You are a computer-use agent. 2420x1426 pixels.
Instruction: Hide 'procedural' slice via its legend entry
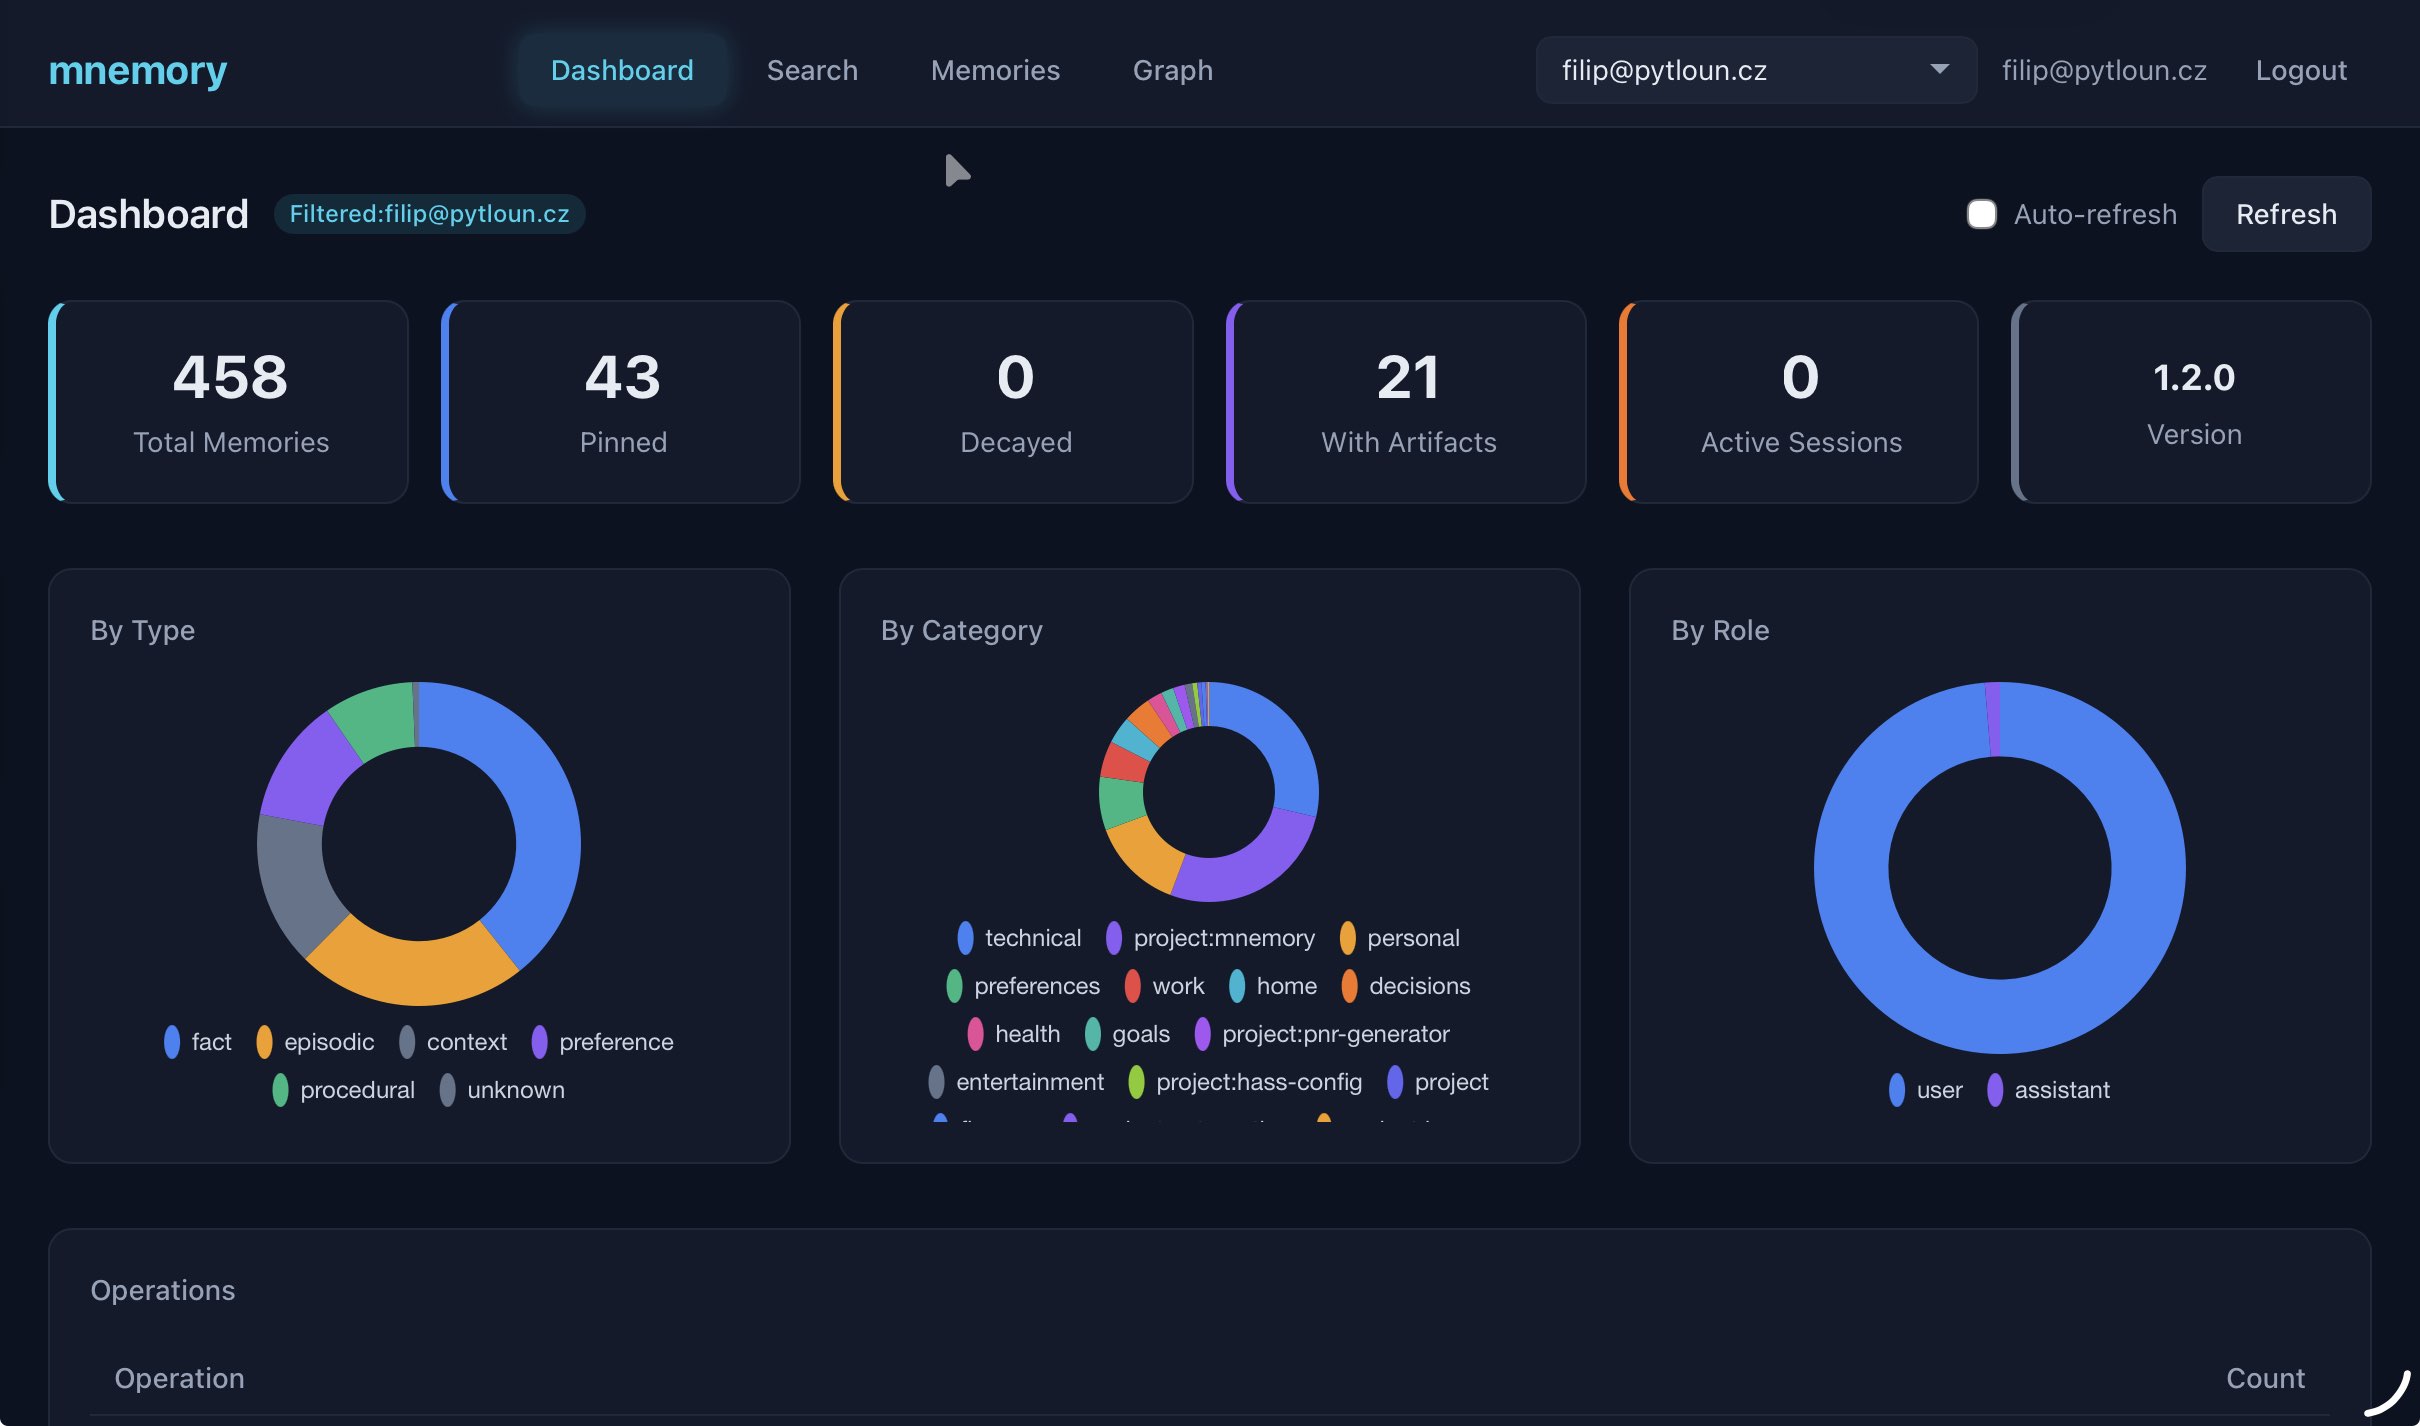point(281,1089)
